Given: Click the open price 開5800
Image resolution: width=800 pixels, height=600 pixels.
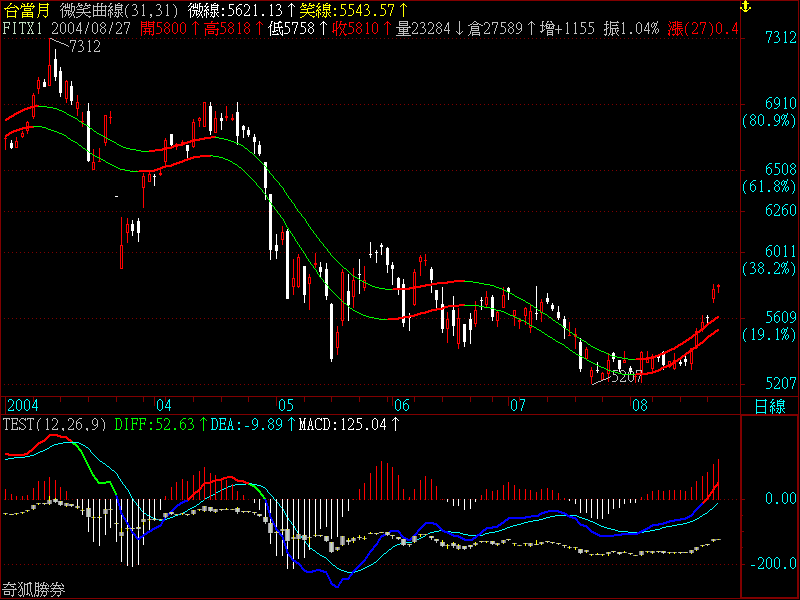Looking at the screenshot, I should [164, 28].
